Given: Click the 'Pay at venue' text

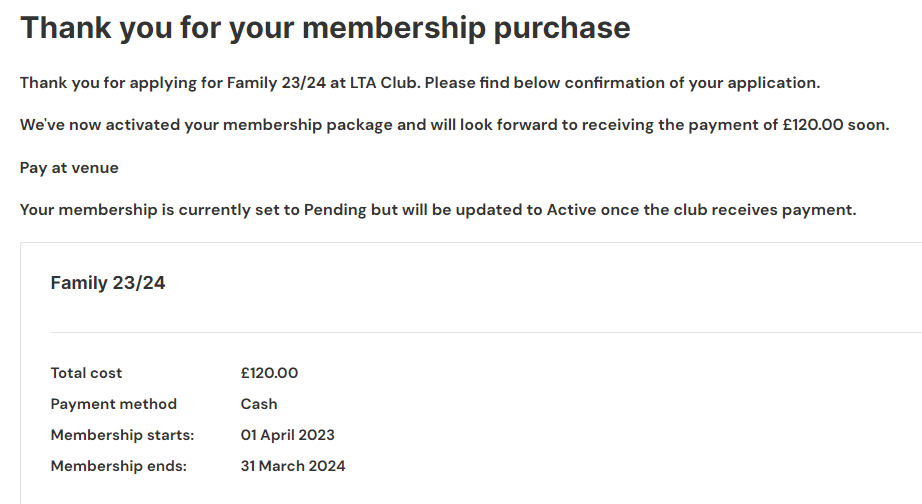Looking at the screenshot, I should (x=69, y=168).
